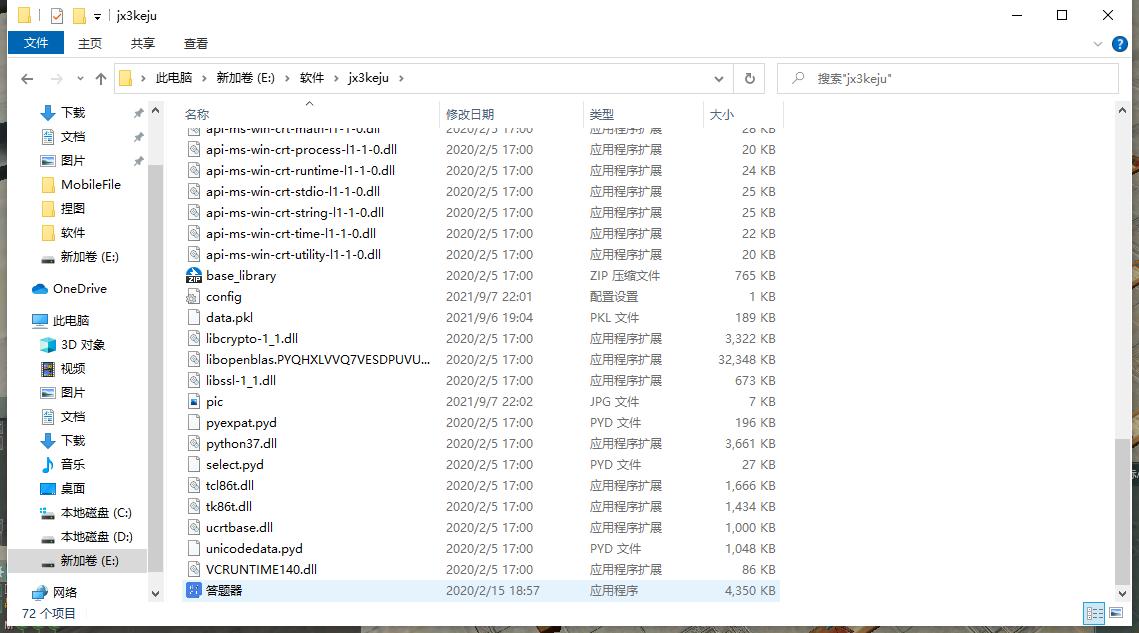
Task: Click the back navigation arrow
Action: tap(27, 78)
